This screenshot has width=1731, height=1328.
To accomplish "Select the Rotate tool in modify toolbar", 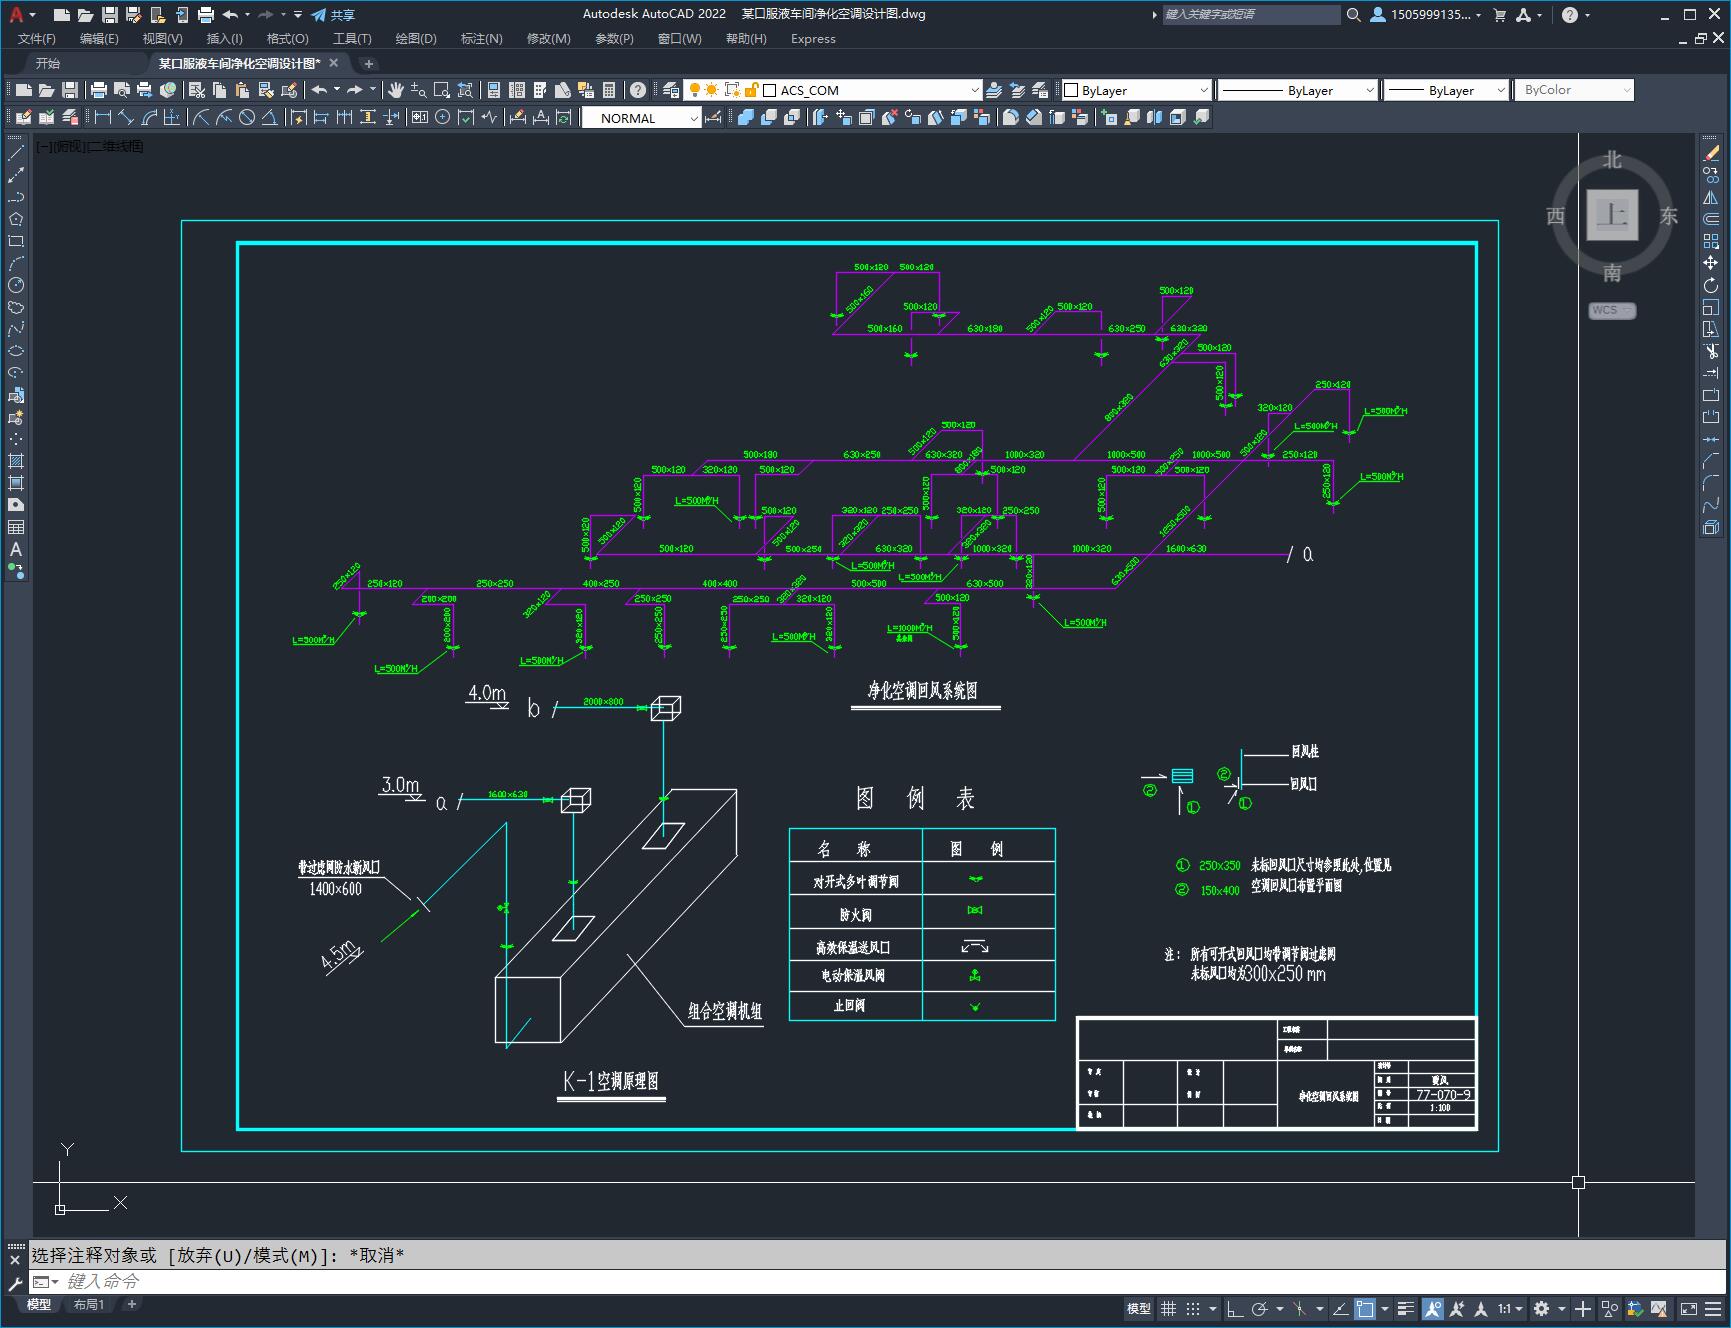I will [x=1711, y=285].
